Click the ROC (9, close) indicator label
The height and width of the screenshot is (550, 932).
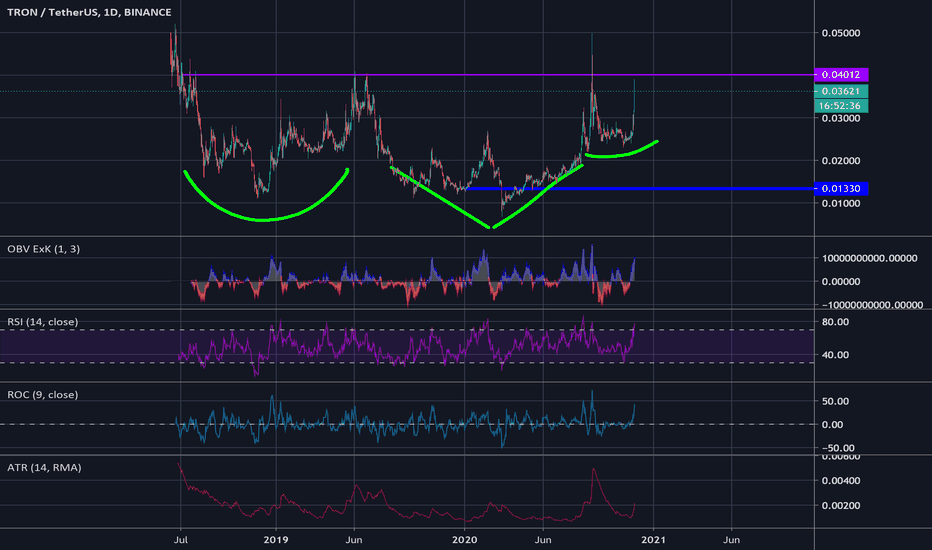[43, 395]
